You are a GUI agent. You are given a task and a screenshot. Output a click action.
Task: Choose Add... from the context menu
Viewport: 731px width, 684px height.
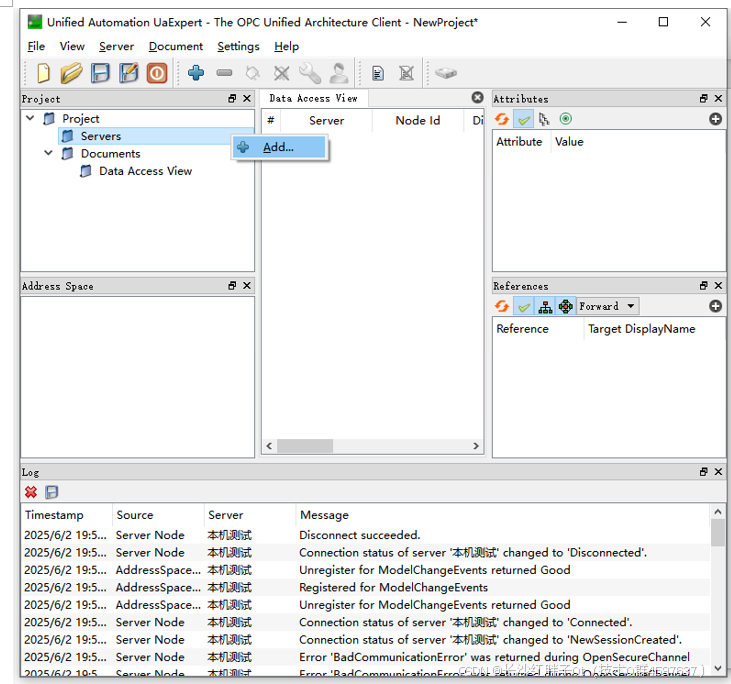(280, 147)
